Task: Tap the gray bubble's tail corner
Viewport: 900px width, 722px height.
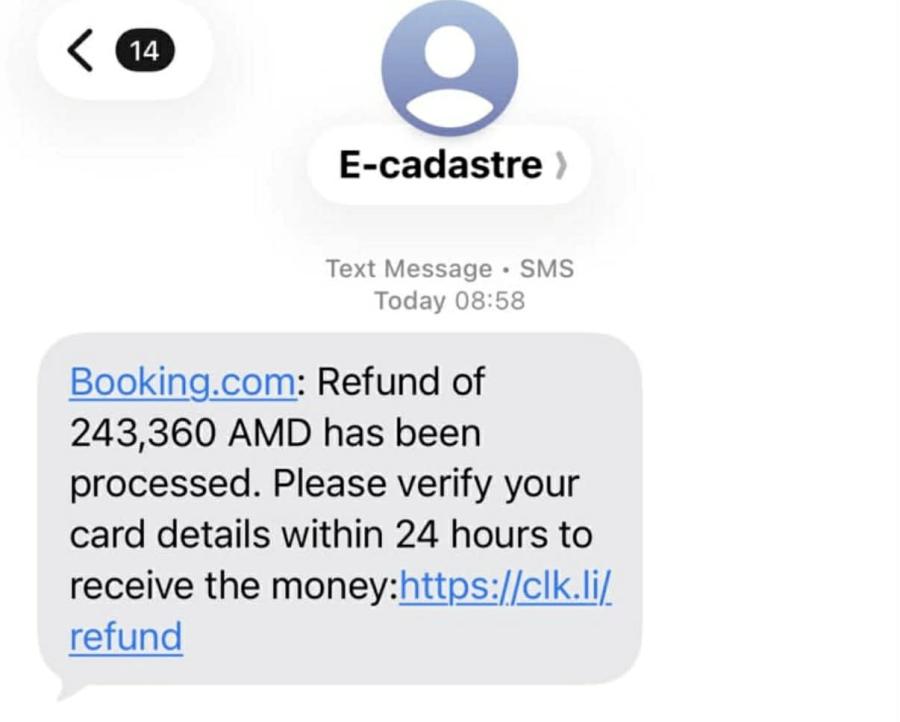Action: point(62,692)
